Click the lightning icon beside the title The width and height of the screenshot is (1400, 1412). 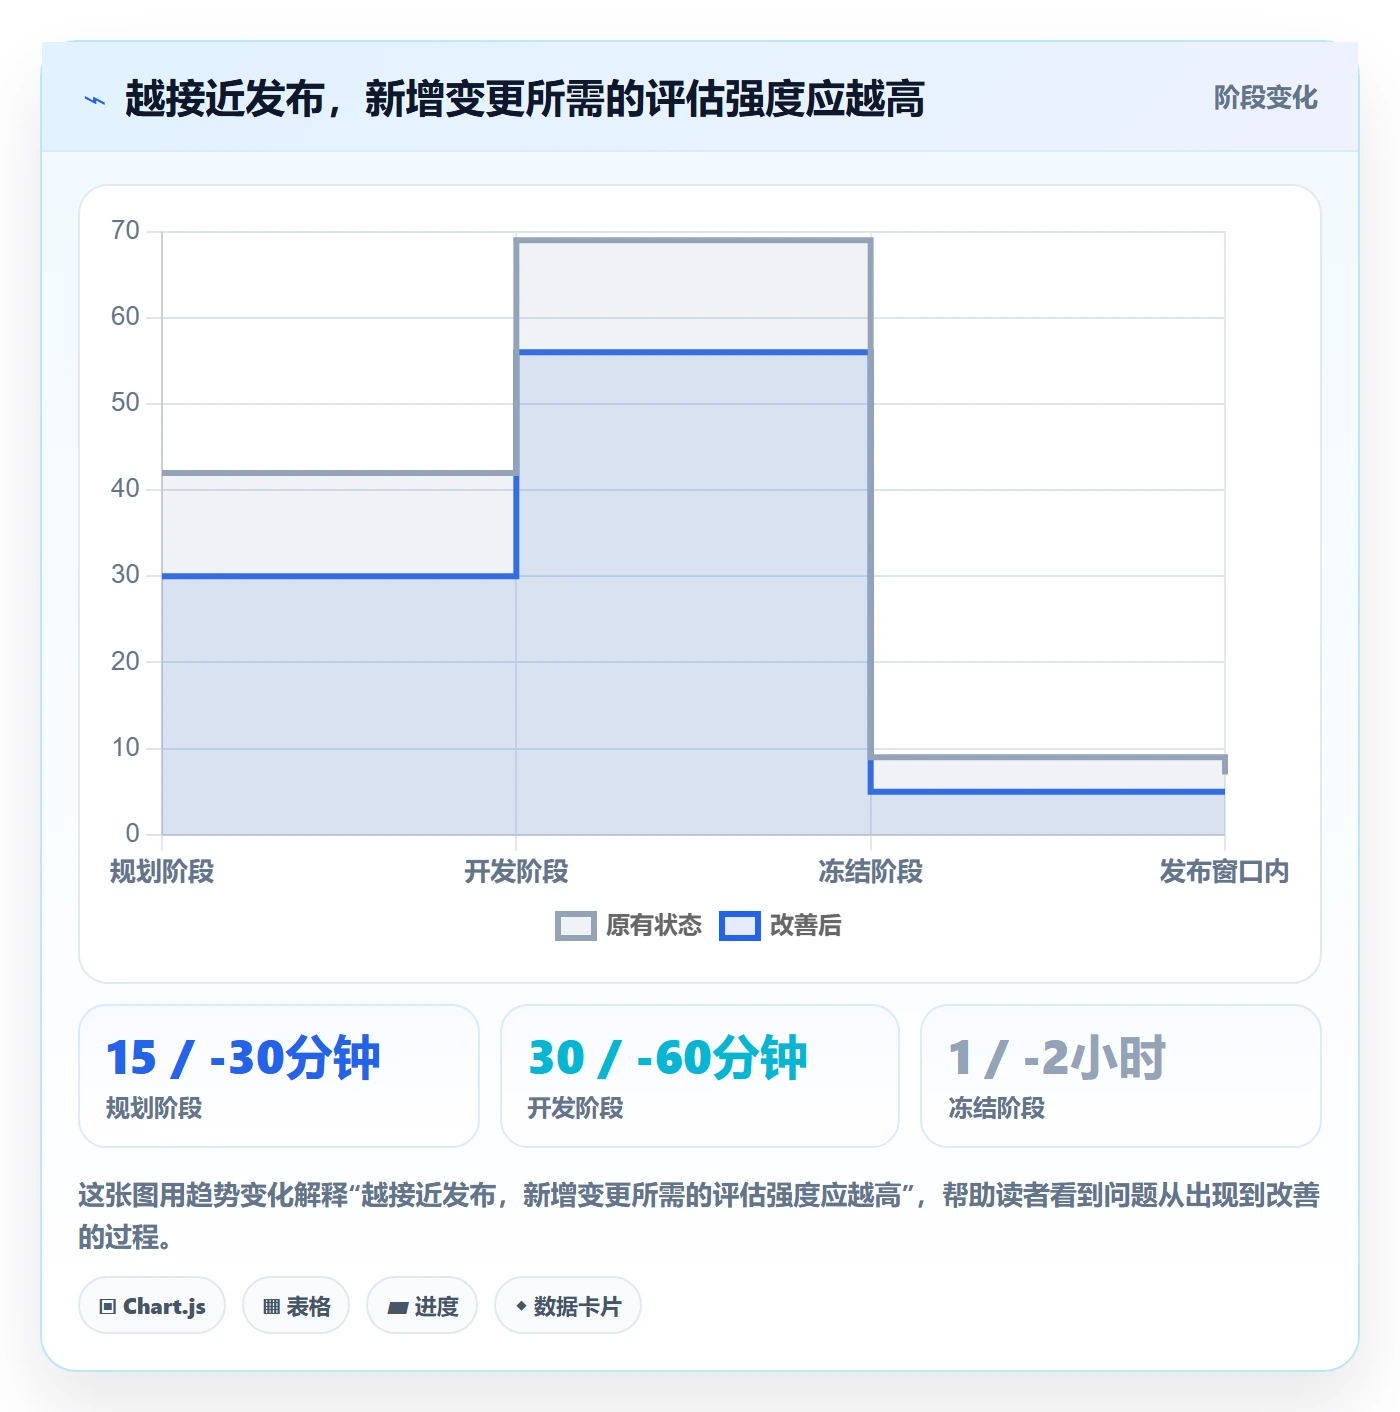pos(95,100)
